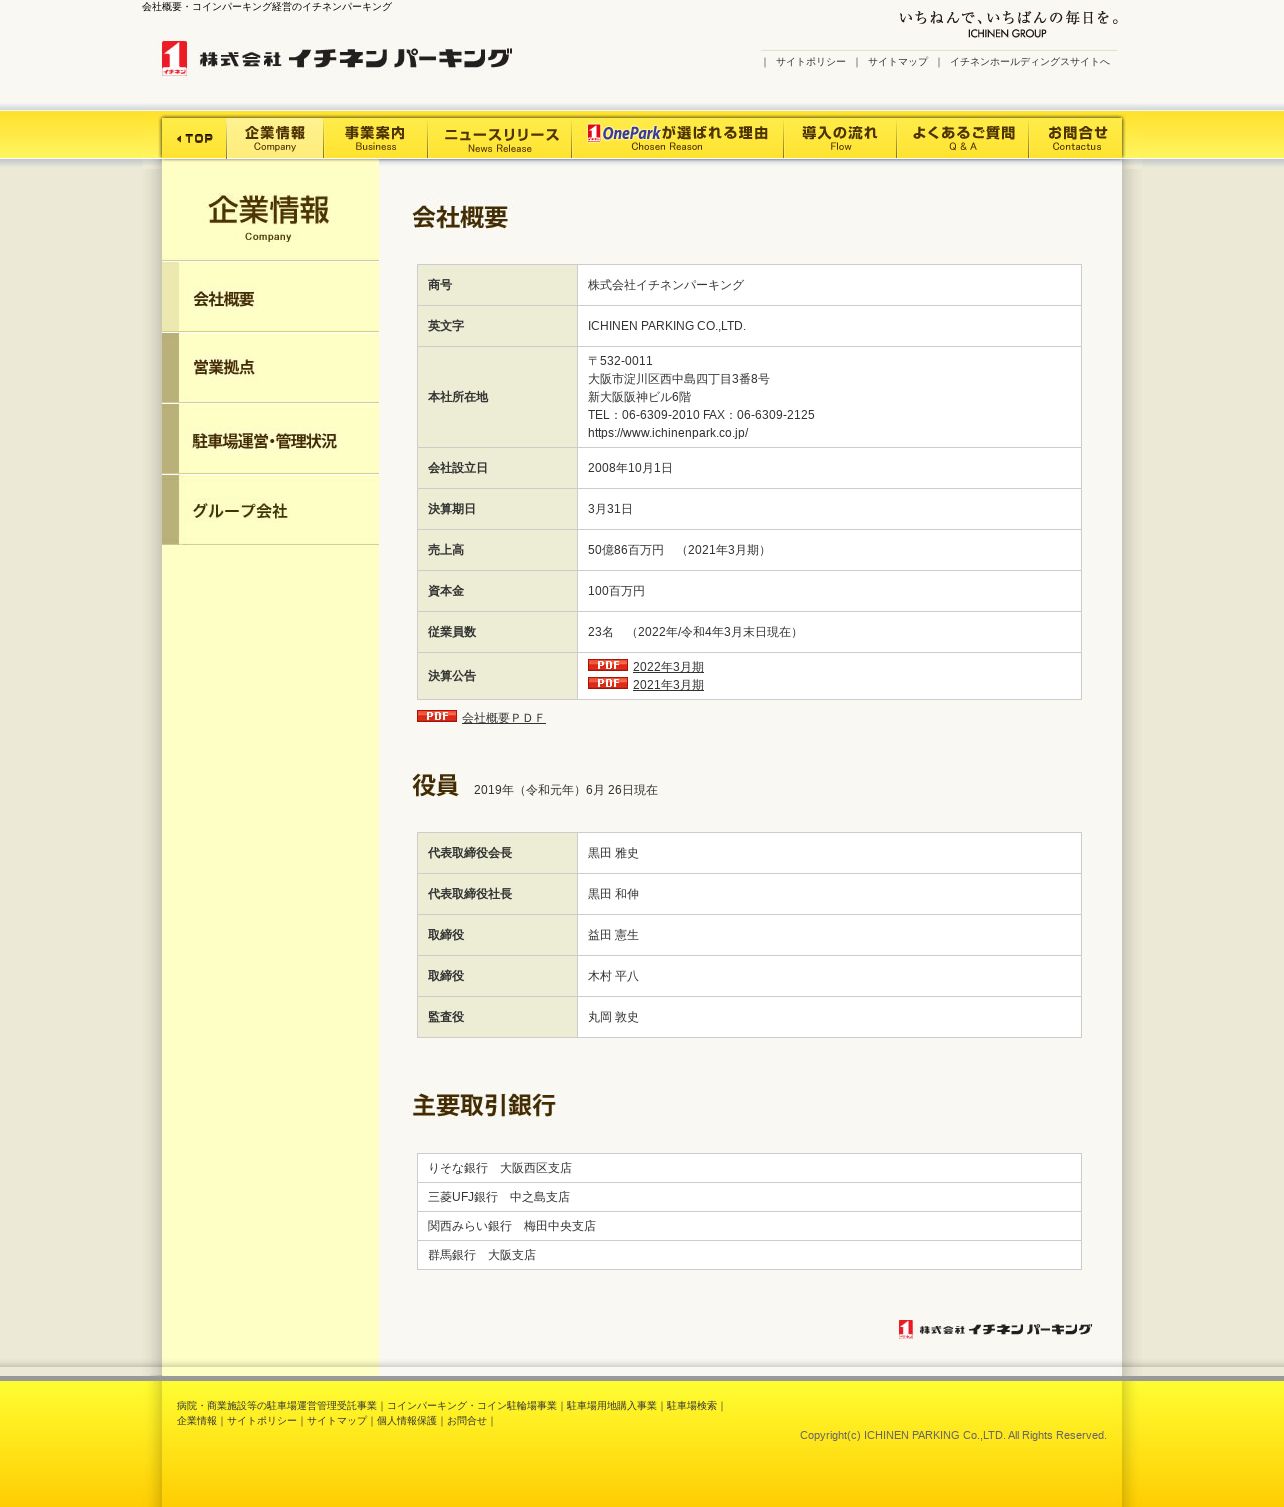The image size is (1284, 1507).
Task: Open お問合せ Contactus nav tab
Action: 1076,138
